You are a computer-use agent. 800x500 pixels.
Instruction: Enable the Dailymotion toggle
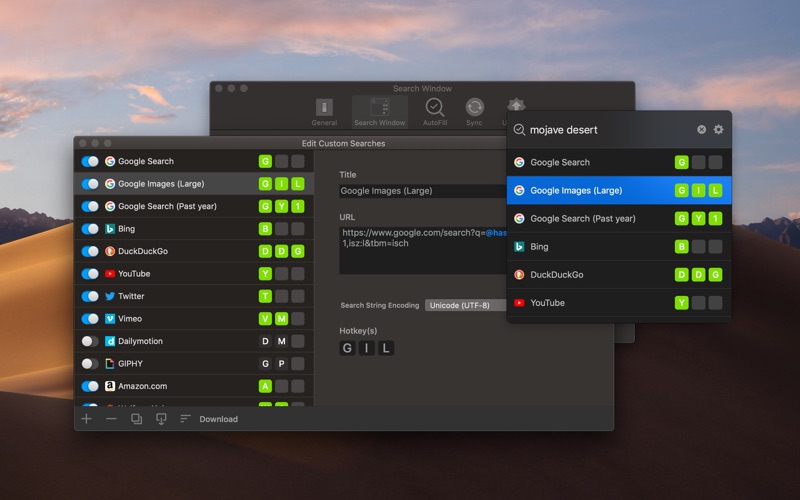pyautogui.click(x=90, y=341)
